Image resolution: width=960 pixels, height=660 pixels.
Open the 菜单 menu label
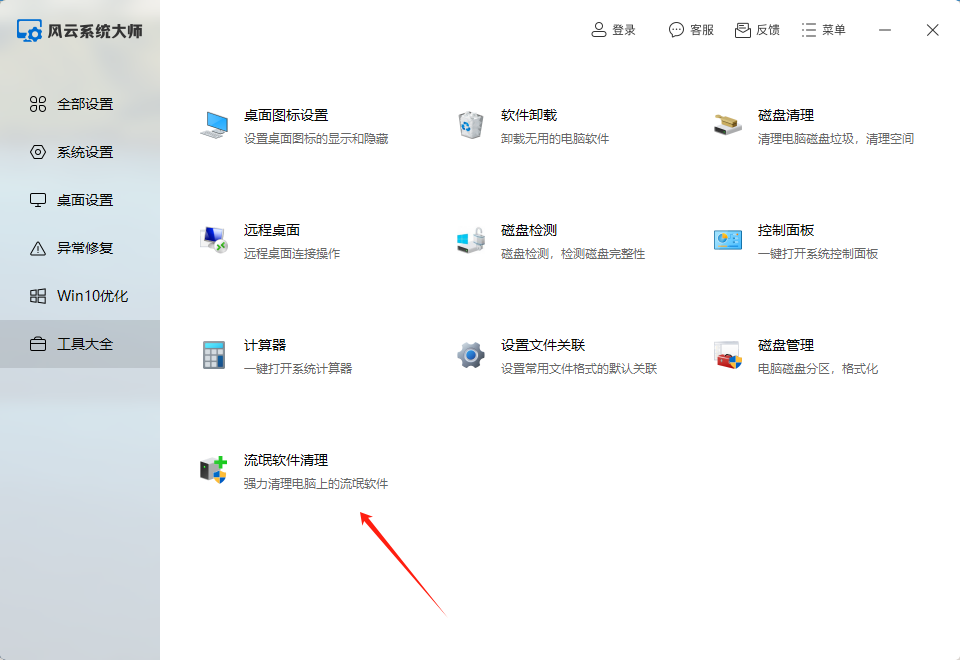833,30
